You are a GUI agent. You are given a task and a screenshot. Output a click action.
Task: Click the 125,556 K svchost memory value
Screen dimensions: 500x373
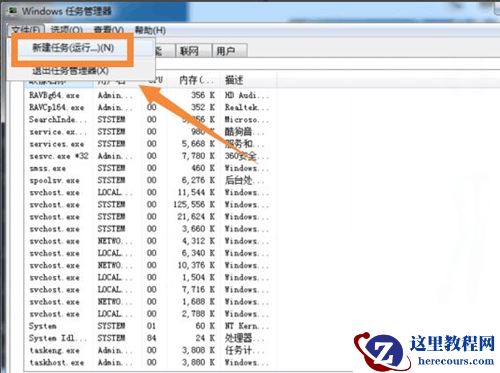194,204
